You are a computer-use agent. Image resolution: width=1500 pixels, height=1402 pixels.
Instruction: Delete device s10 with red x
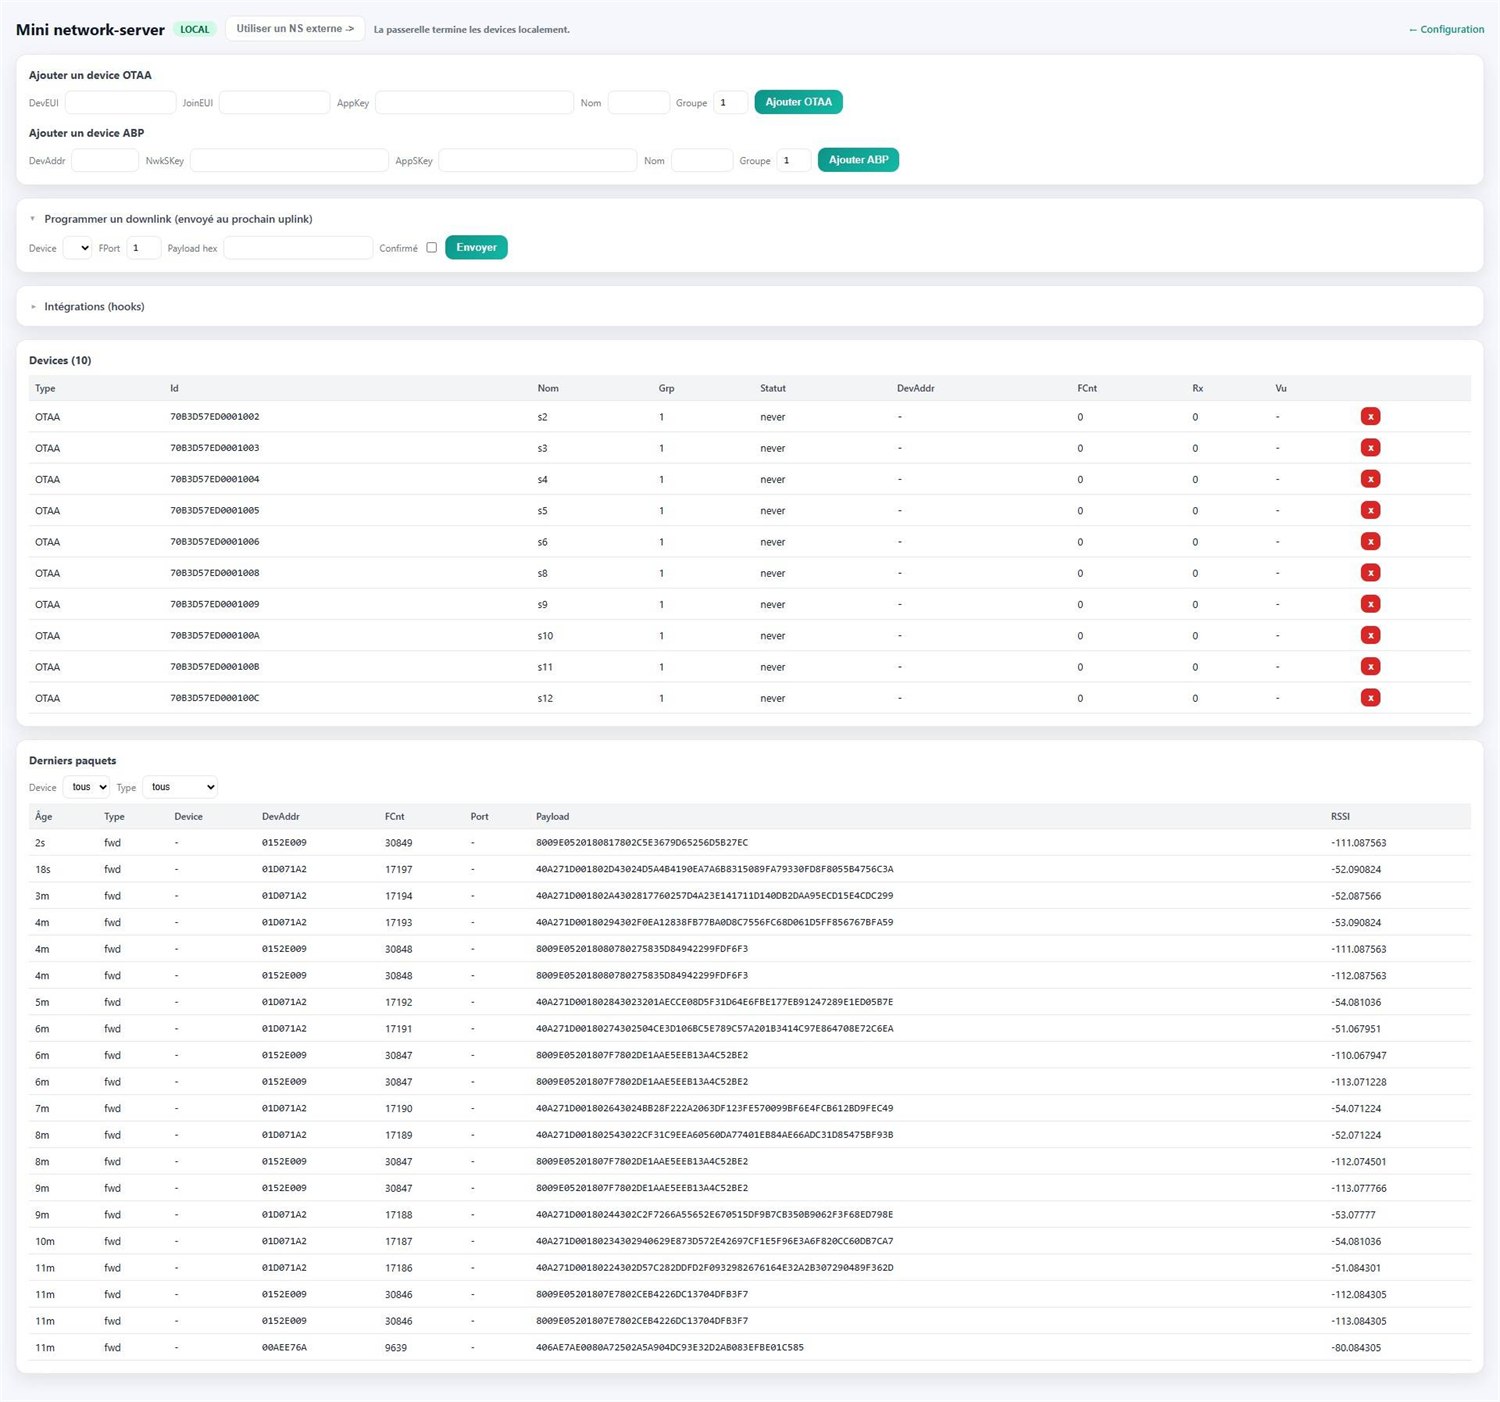coord(1370,635)
